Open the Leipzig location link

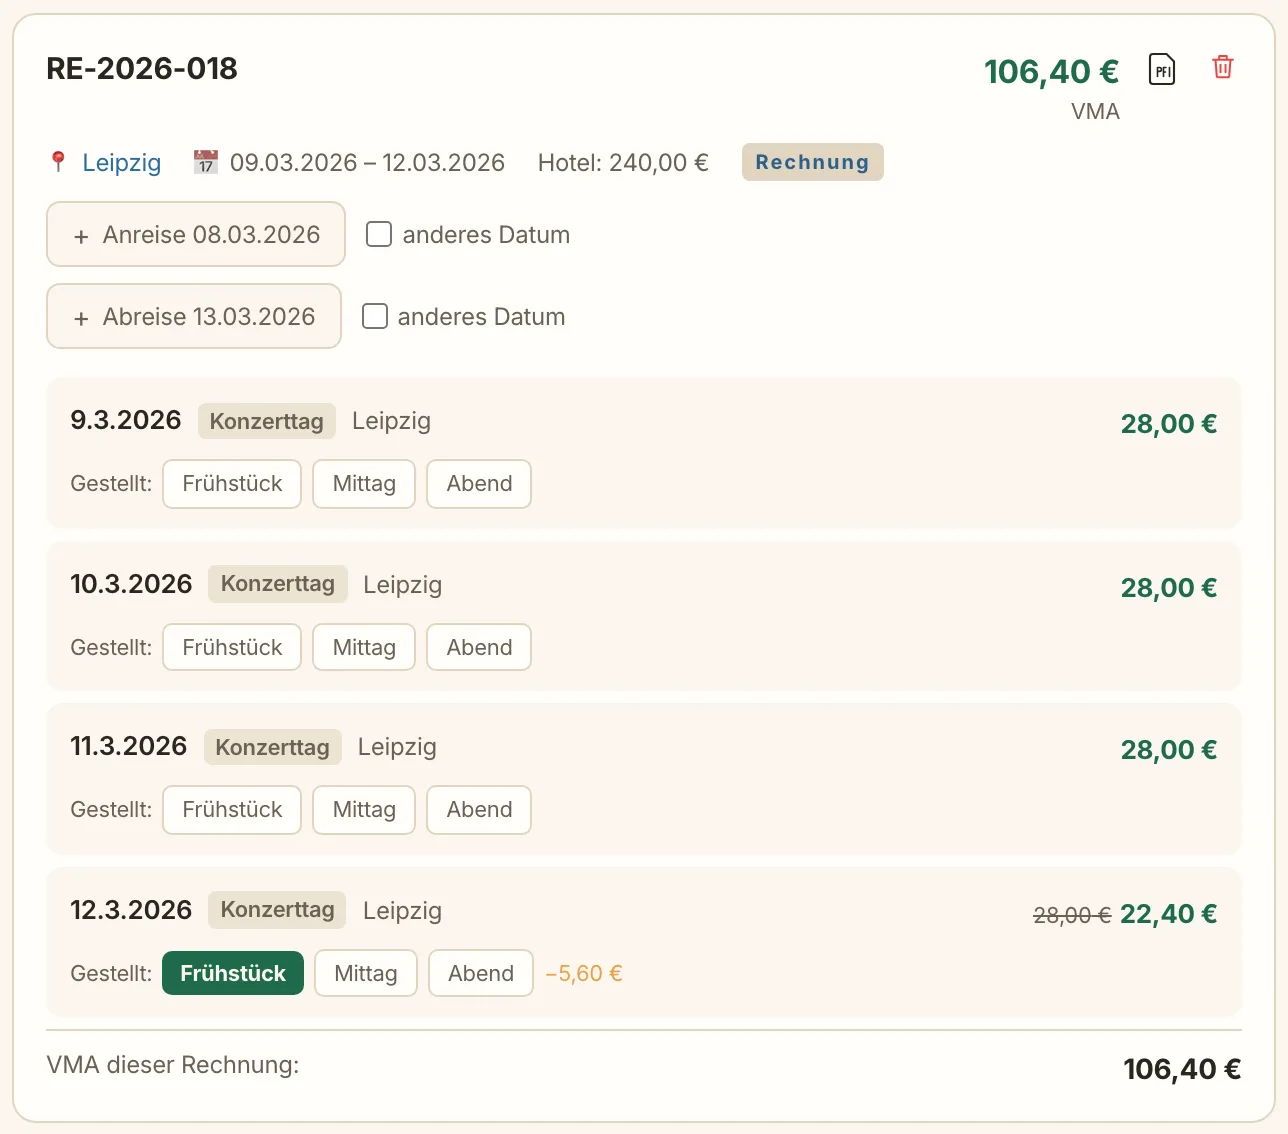[121, 163]
